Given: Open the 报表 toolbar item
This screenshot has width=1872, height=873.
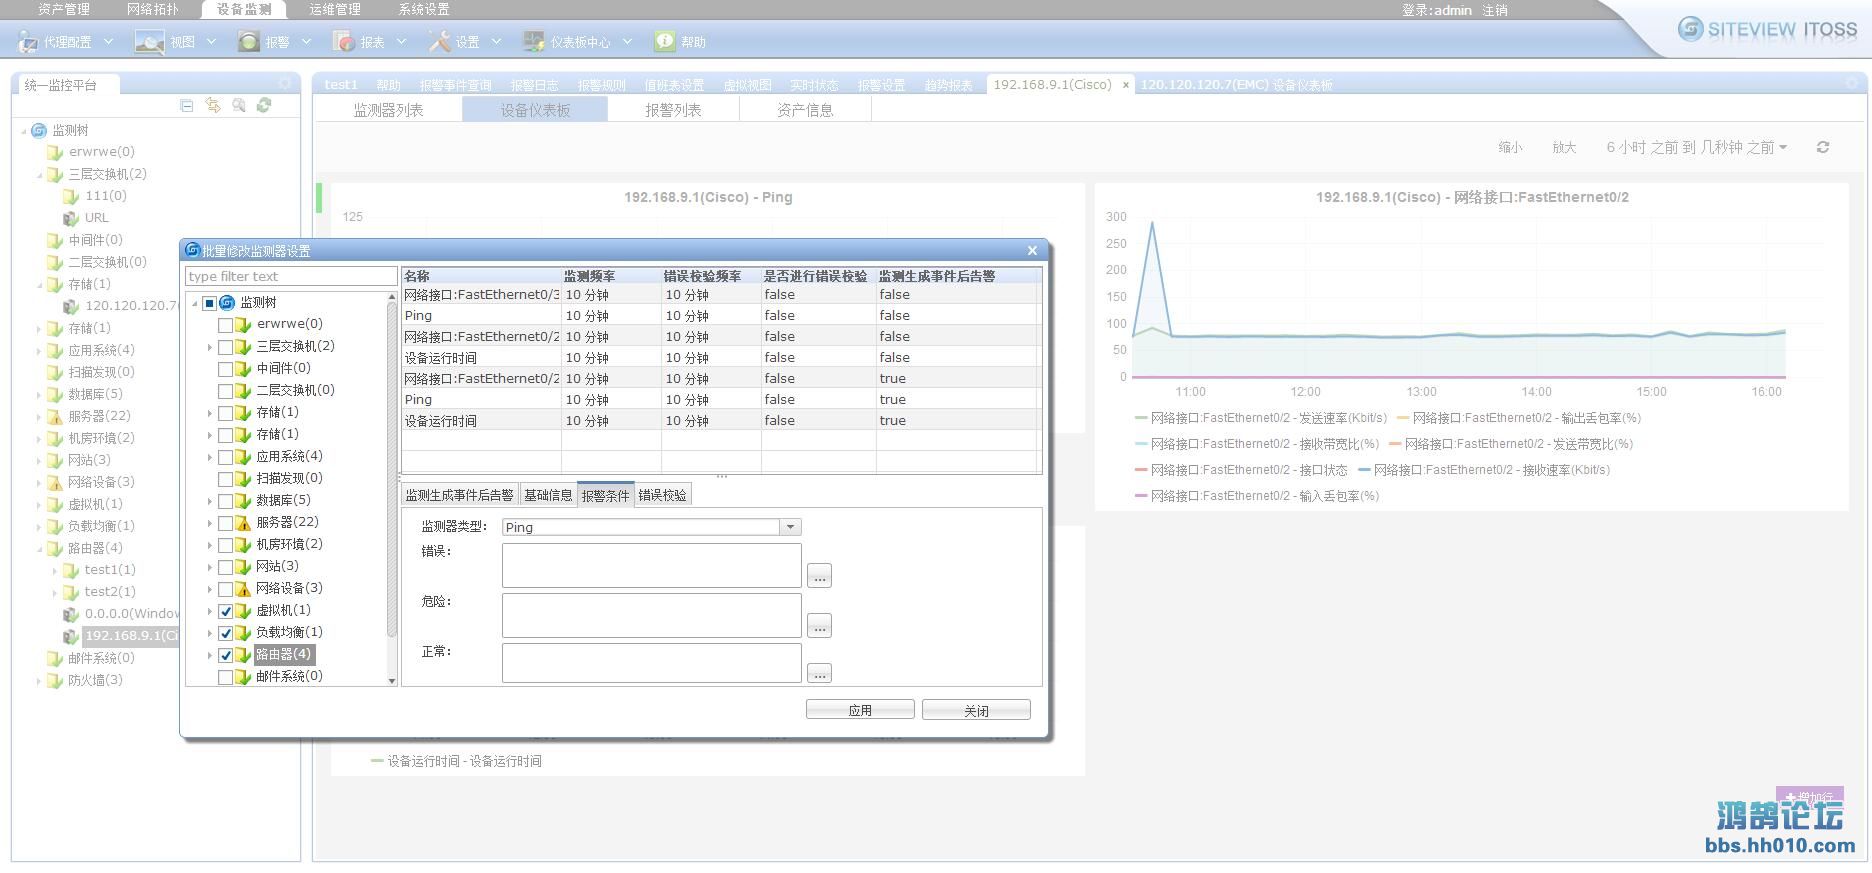Looking at the screenshot, I should tap(370, 42).
